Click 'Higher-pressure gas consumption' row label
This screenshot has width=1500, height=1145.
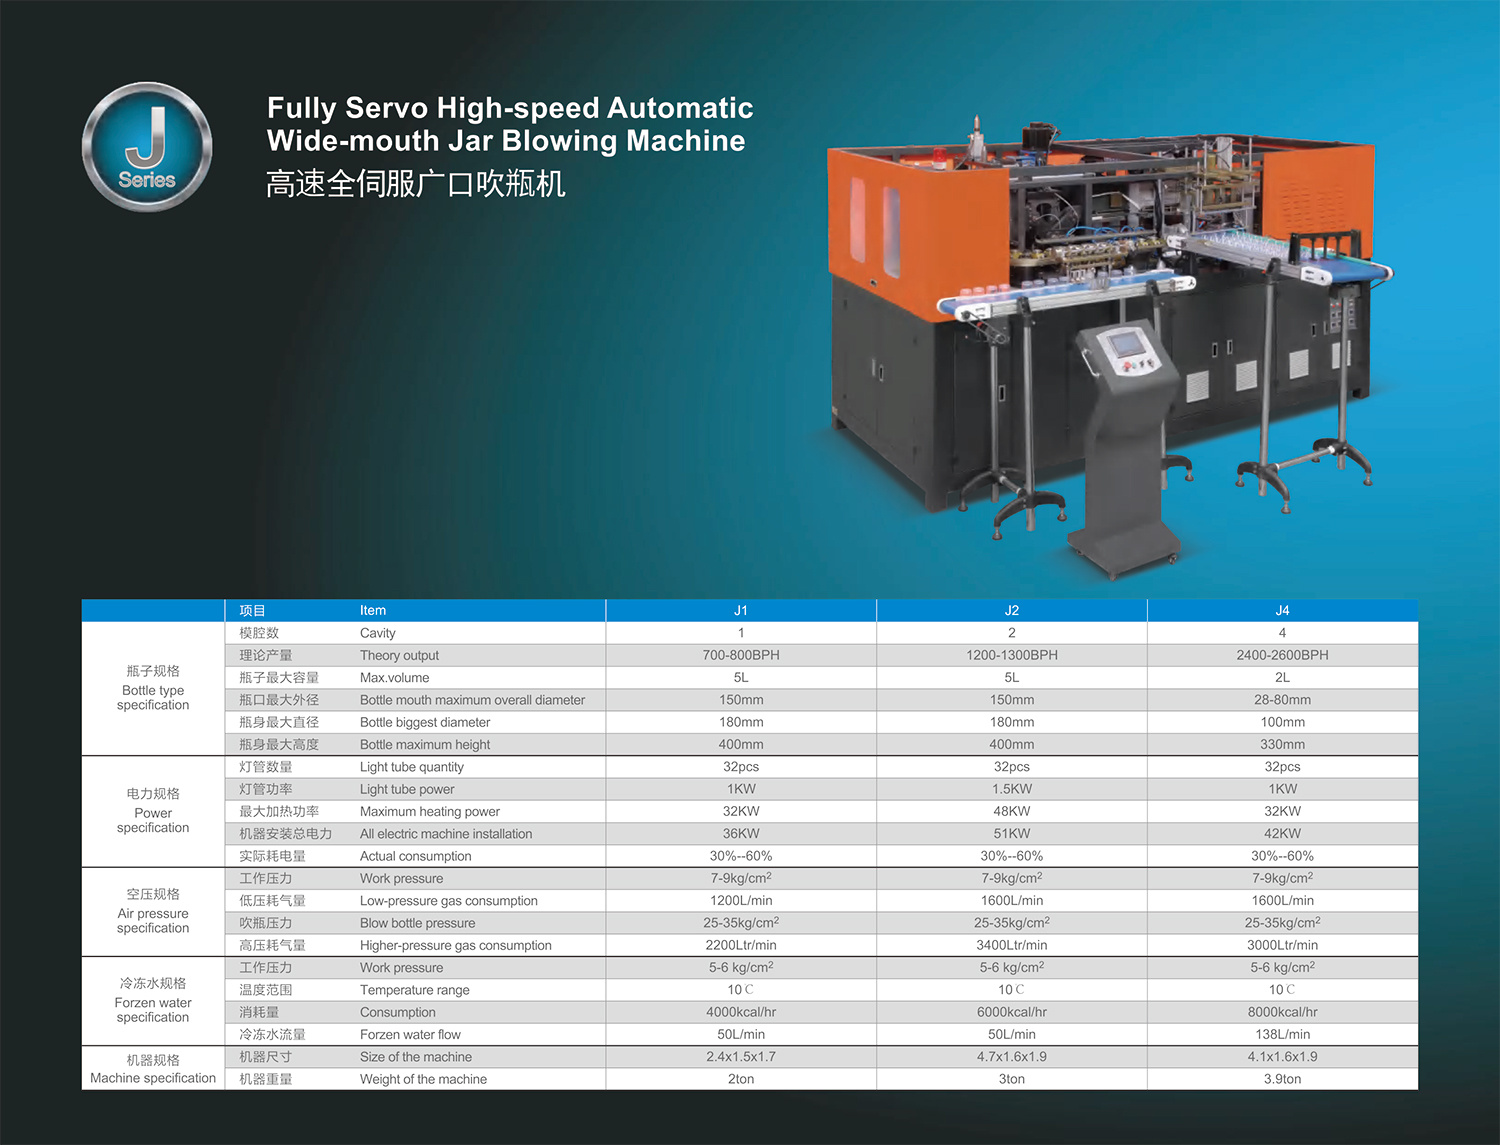(456, 945)
